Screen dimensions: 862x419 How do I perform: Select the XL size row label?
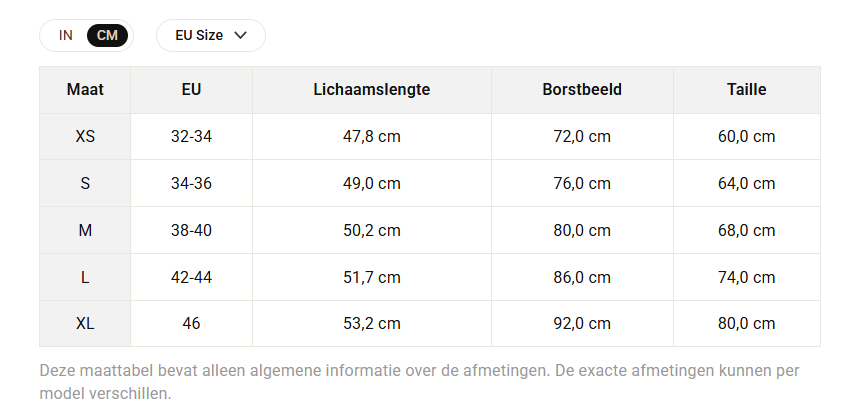[x=85, y=323]
